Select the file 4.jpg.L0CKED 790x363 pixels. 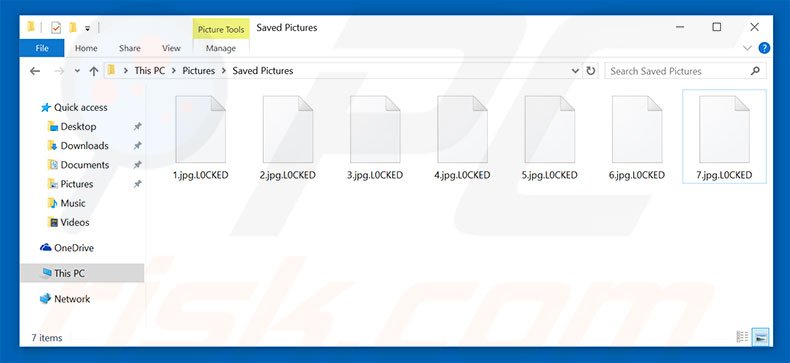(462, 138)
